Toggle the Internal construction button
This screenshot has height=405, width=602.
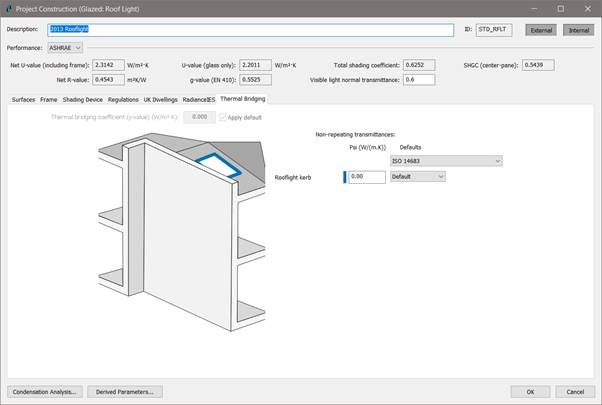point(577,30)
